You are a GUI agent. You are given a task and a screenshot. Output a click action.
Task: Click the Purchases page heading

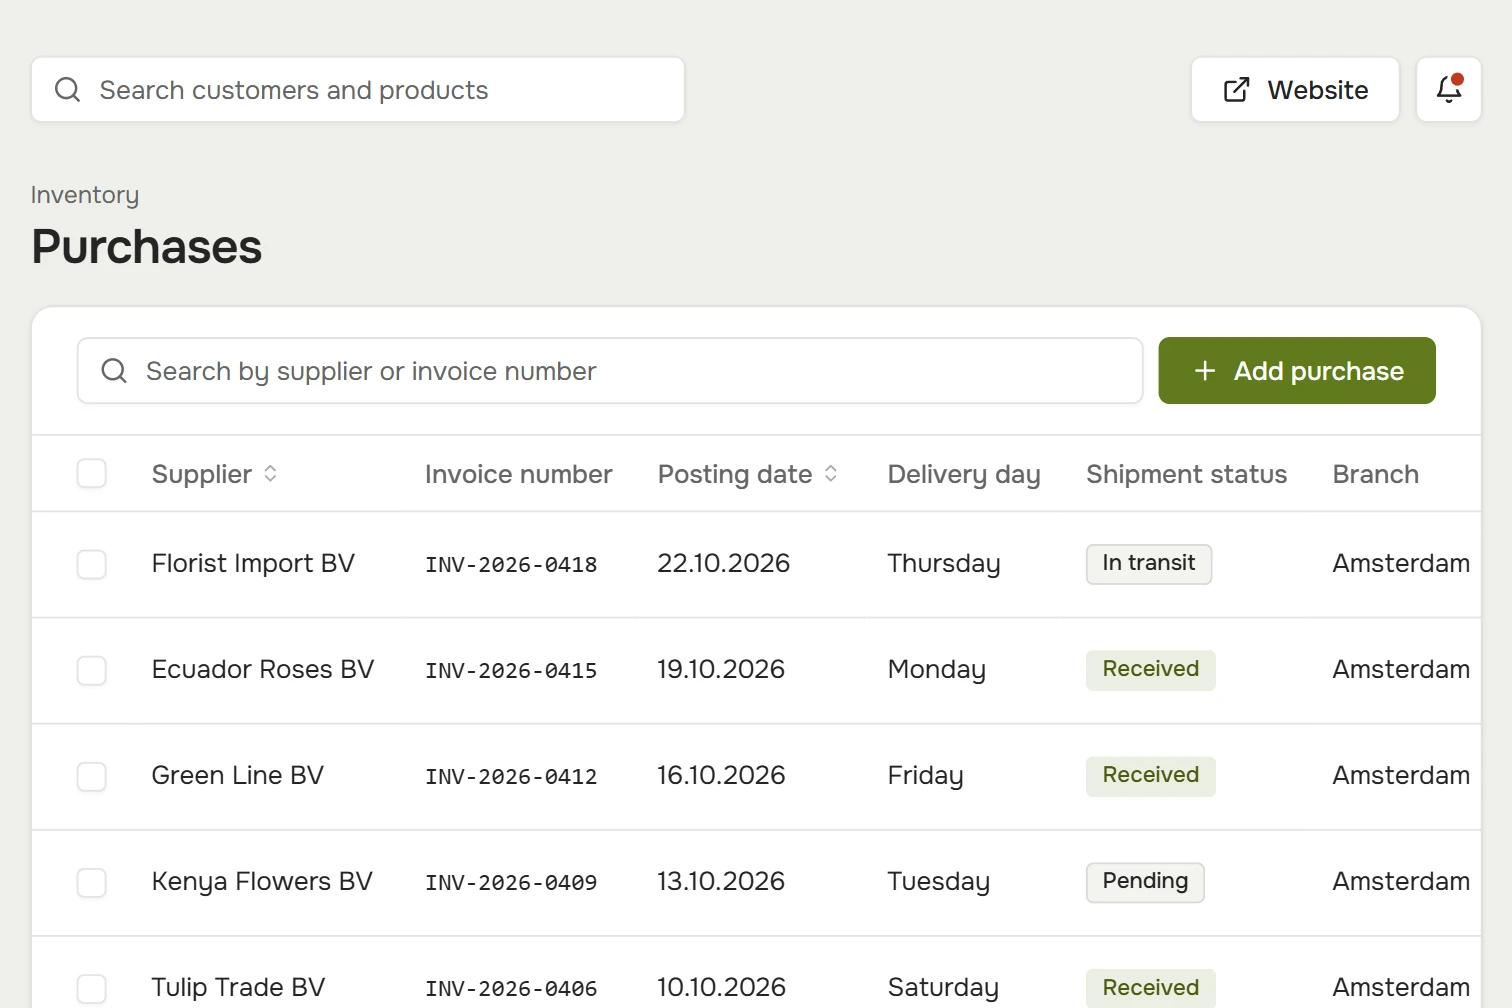click(147, 247)
